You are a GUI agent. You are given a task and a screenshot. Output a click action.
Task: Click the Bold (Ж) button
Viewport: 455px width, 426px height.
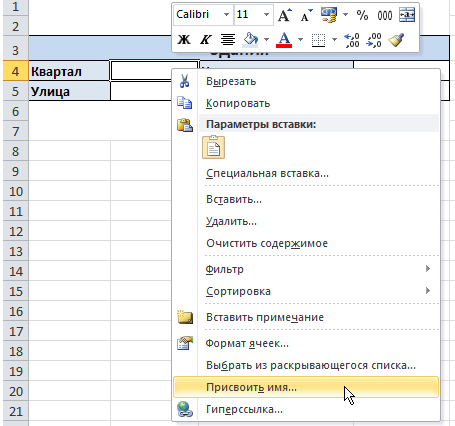(184, 40)
